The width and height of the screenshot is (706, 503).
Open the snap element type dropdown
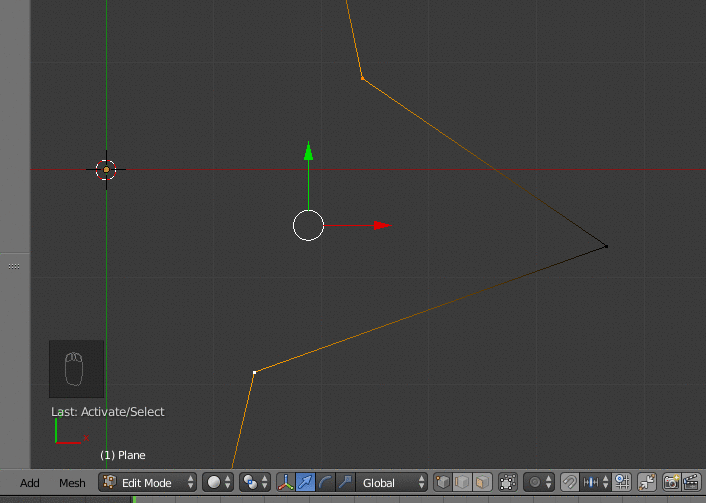coord(595,483)
